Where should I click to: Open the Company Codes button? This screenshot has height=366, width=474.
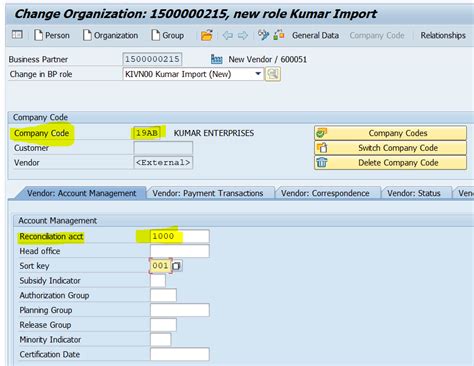[x=390, y=133]
